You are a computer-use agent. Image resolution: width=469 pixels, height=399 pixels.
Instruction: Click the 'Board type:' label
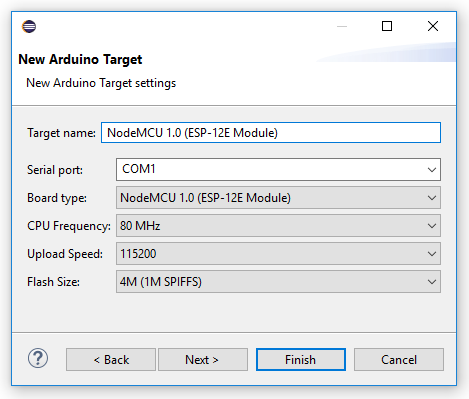57,198
